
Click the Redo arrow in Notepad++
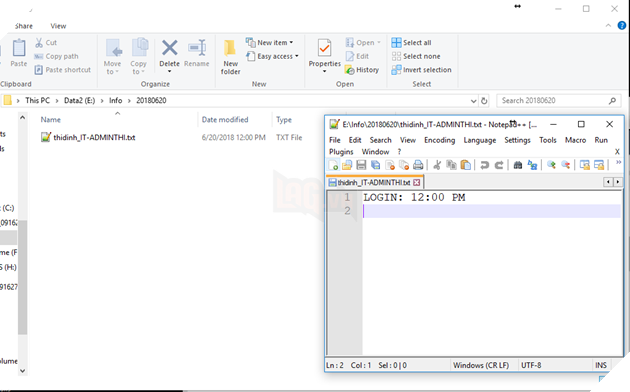[x=499, y=165]
